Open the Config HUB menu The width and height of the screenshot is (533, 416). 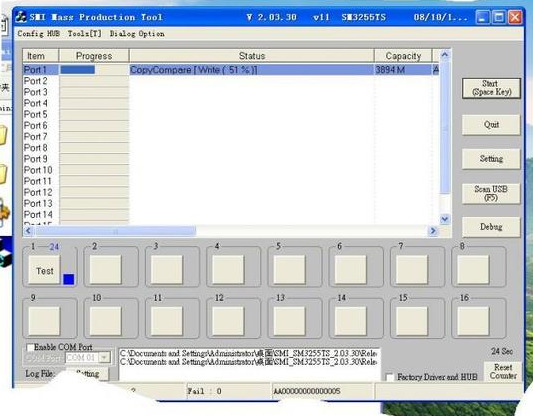pos(38,34)
